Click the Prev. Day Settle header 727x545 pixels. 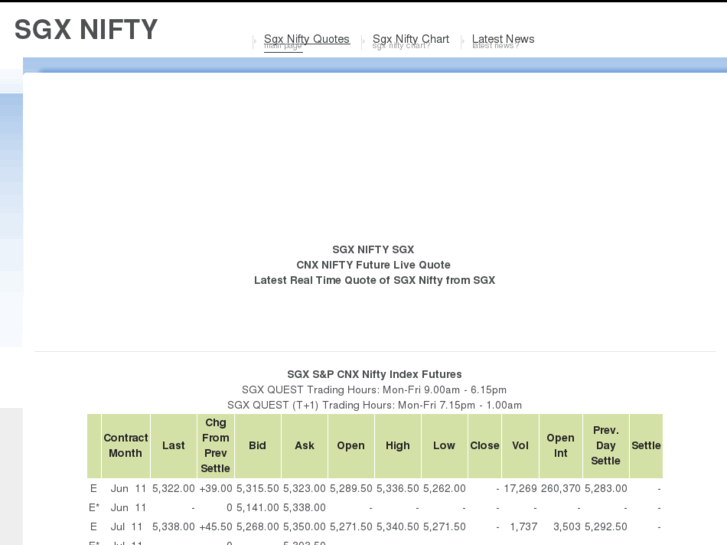pos(606,445)
